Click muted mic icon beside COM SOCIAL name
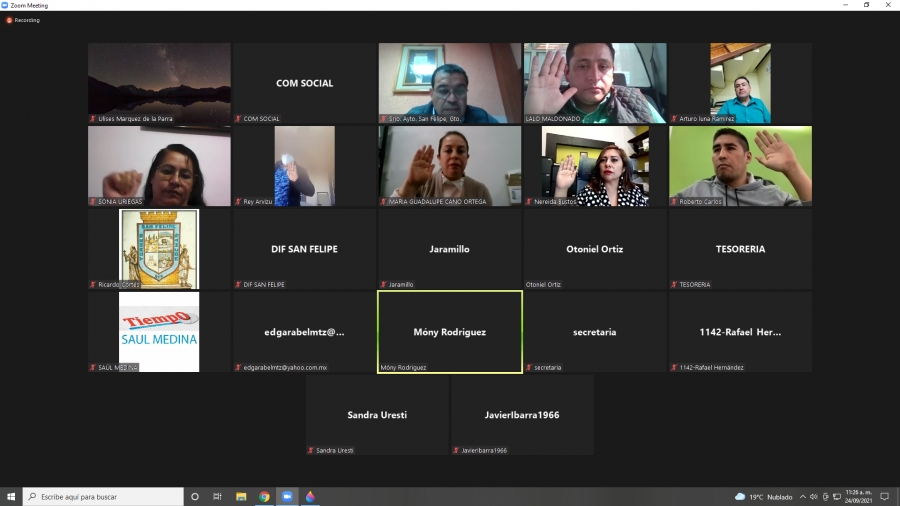 239,119
